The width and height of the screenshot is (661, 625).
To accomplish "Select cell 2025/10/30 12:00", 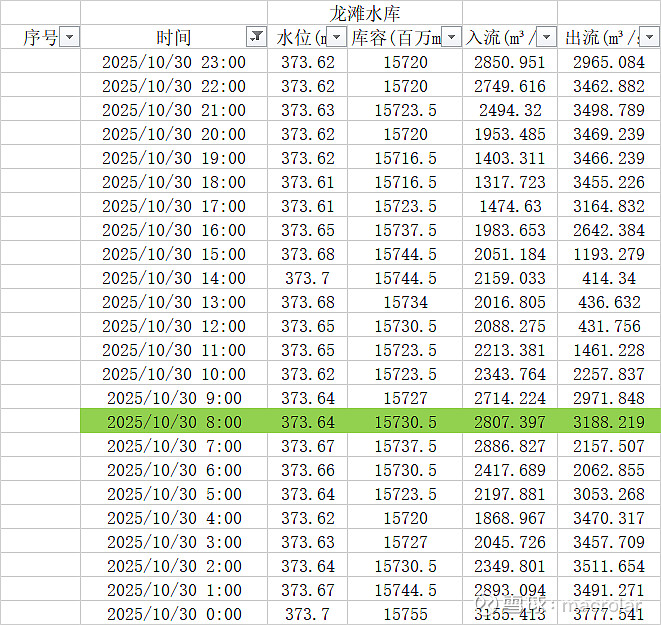I will (174, 326).
